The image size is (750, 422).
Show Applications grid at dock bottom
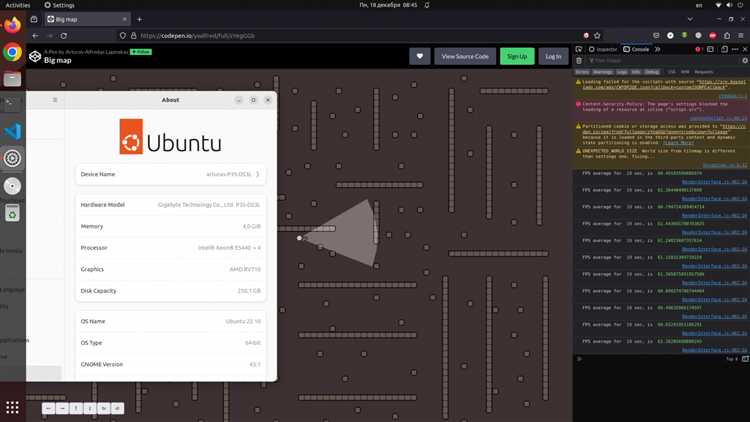[x=12, y=408]
